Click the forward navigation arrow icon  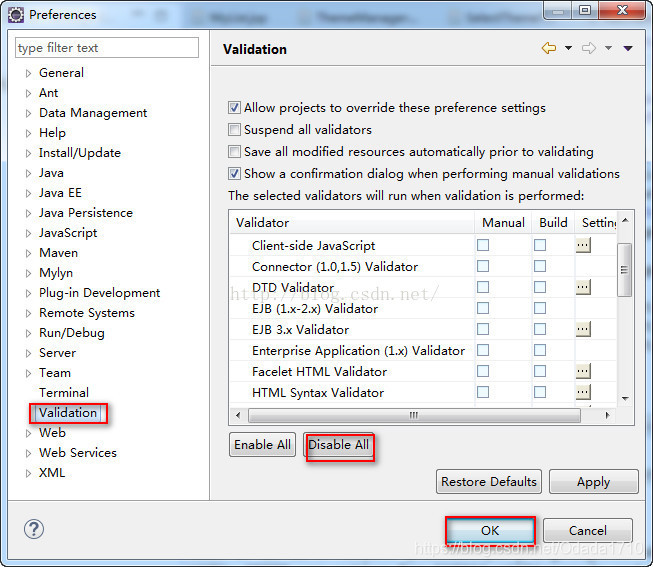click(589, 48)
